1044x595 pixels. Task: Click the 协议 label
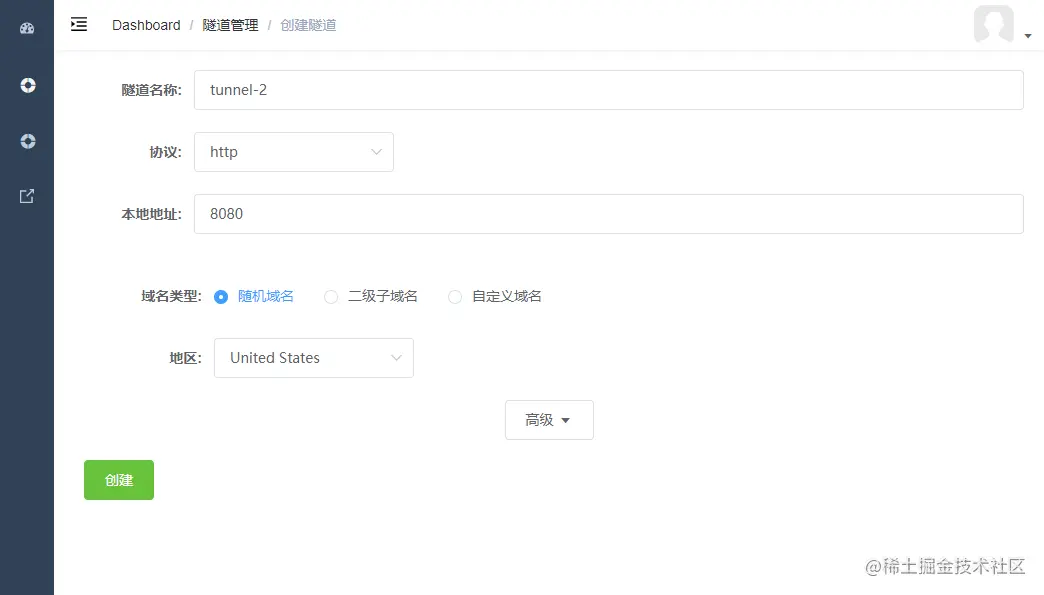tap(165, 152)
